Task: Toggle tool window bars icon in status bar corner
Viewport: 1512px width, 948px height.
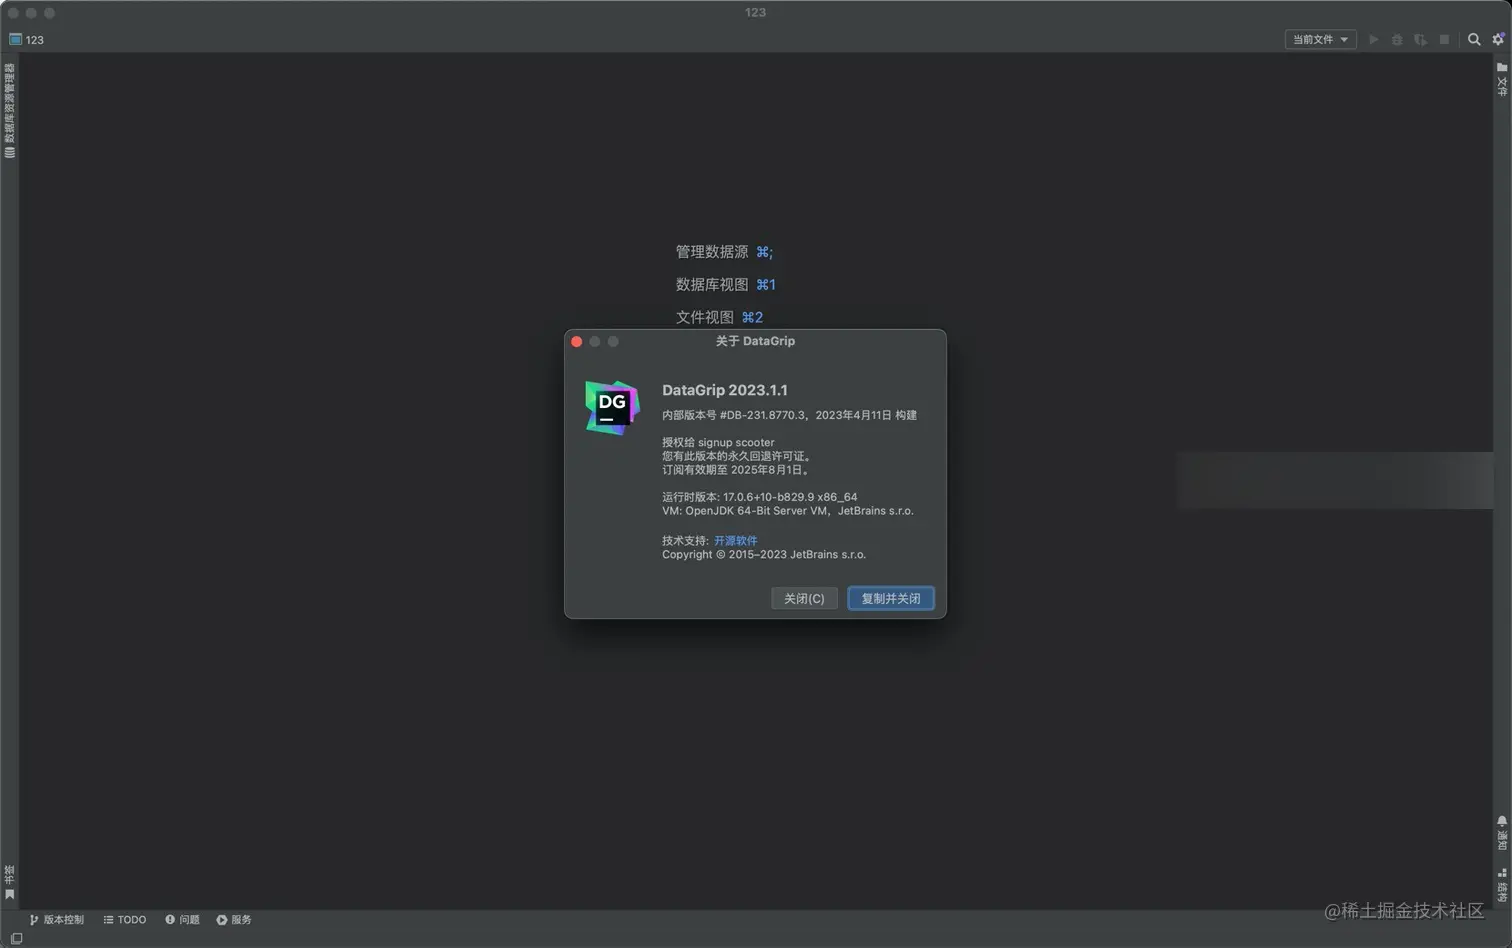Action: point(16,939)
